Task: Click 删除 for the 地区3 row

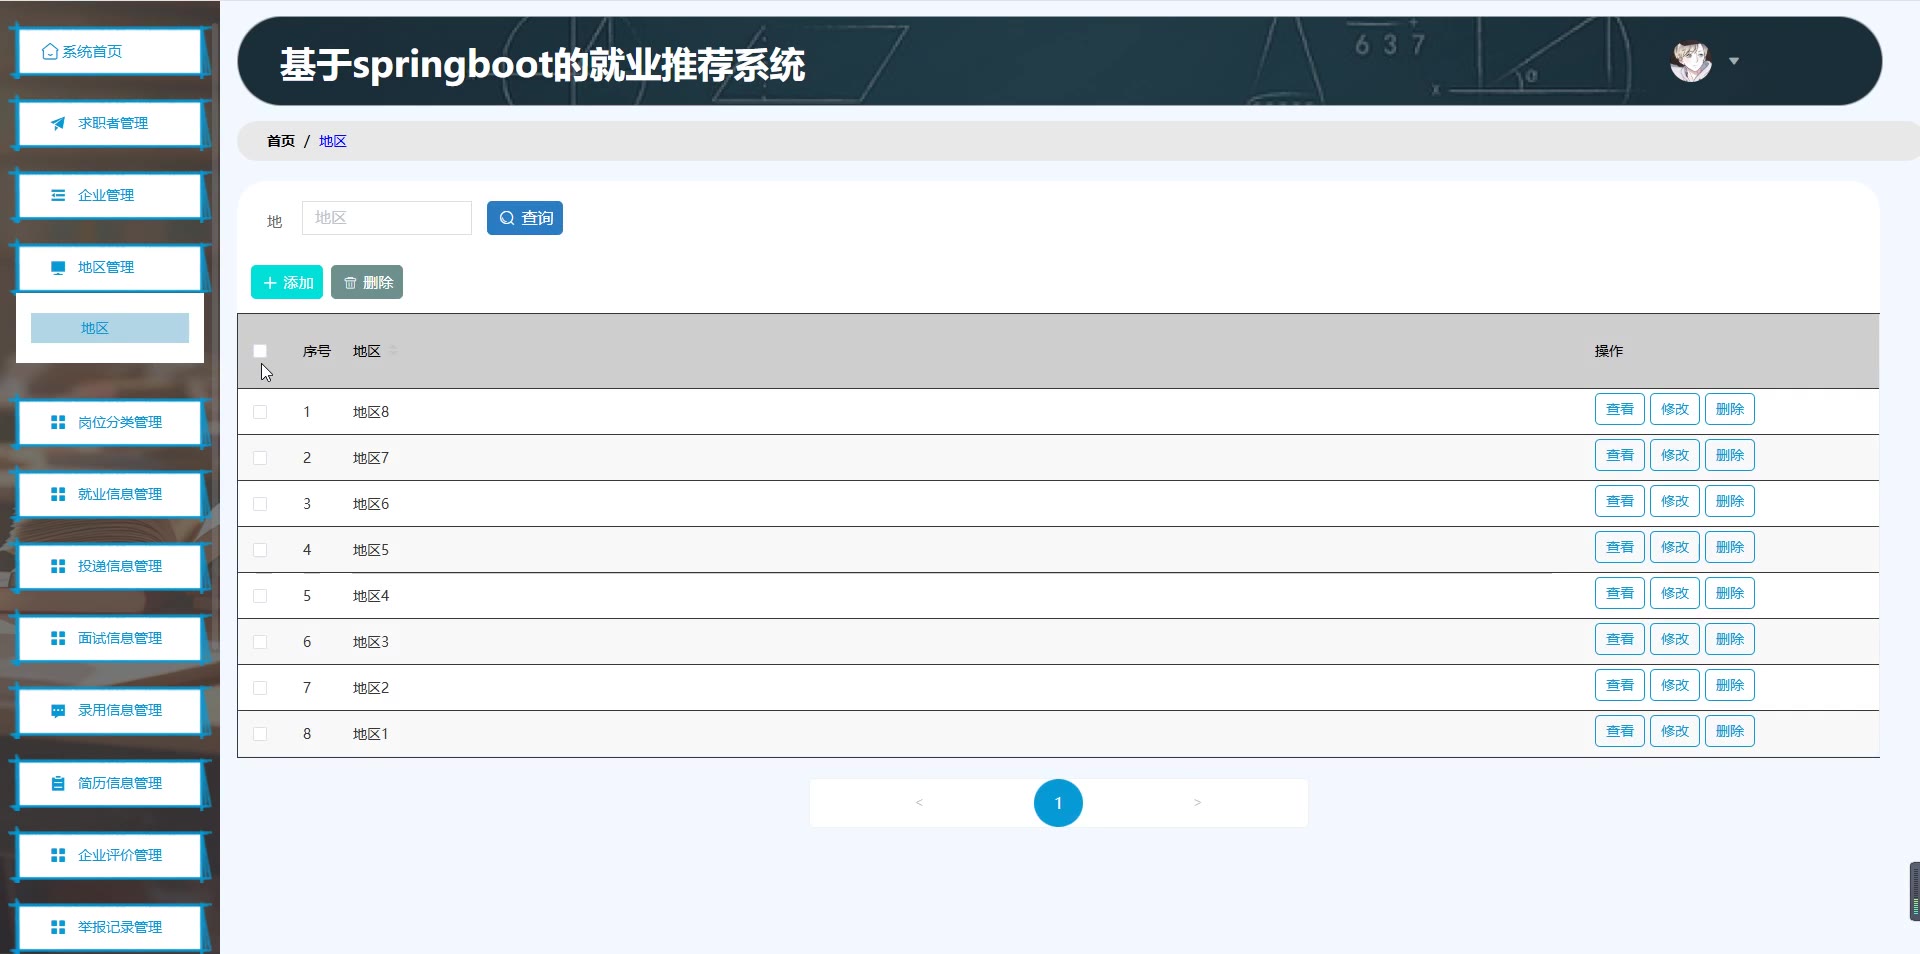Action: coord(1730,640)
